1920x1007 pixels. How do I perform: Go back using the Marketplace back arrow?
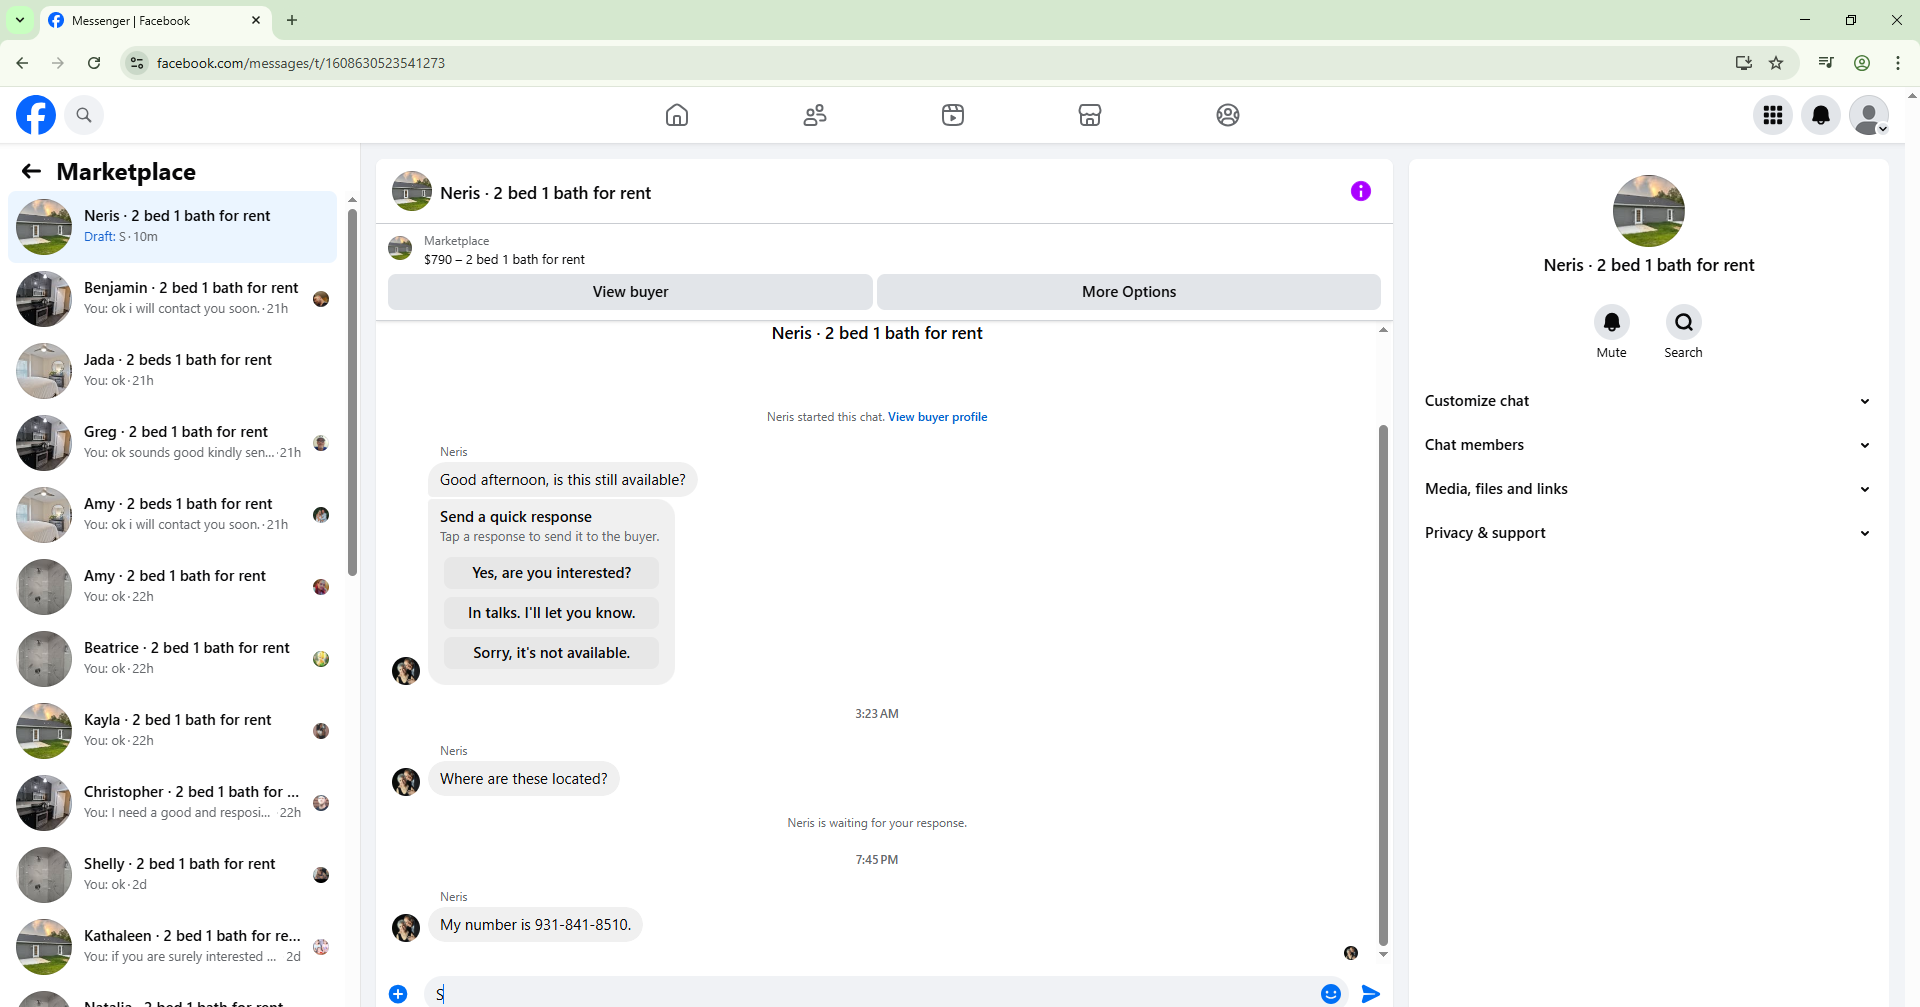pos(31,171)
